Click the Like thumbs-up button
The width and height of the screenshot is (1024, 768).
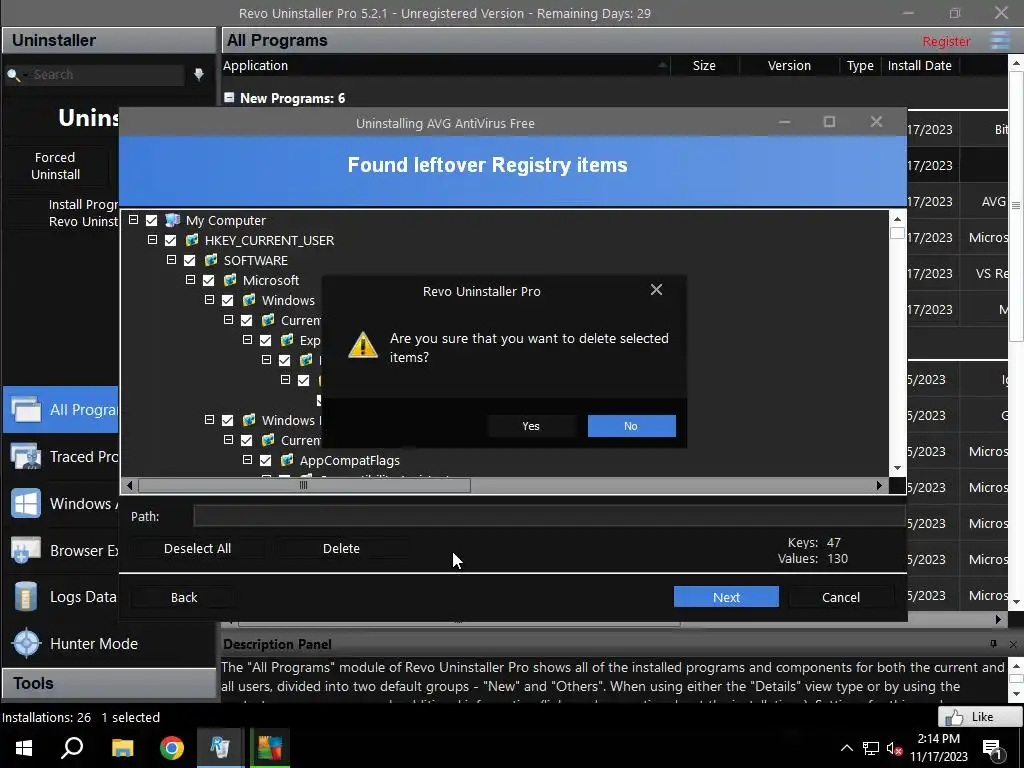tap(980, 717)
